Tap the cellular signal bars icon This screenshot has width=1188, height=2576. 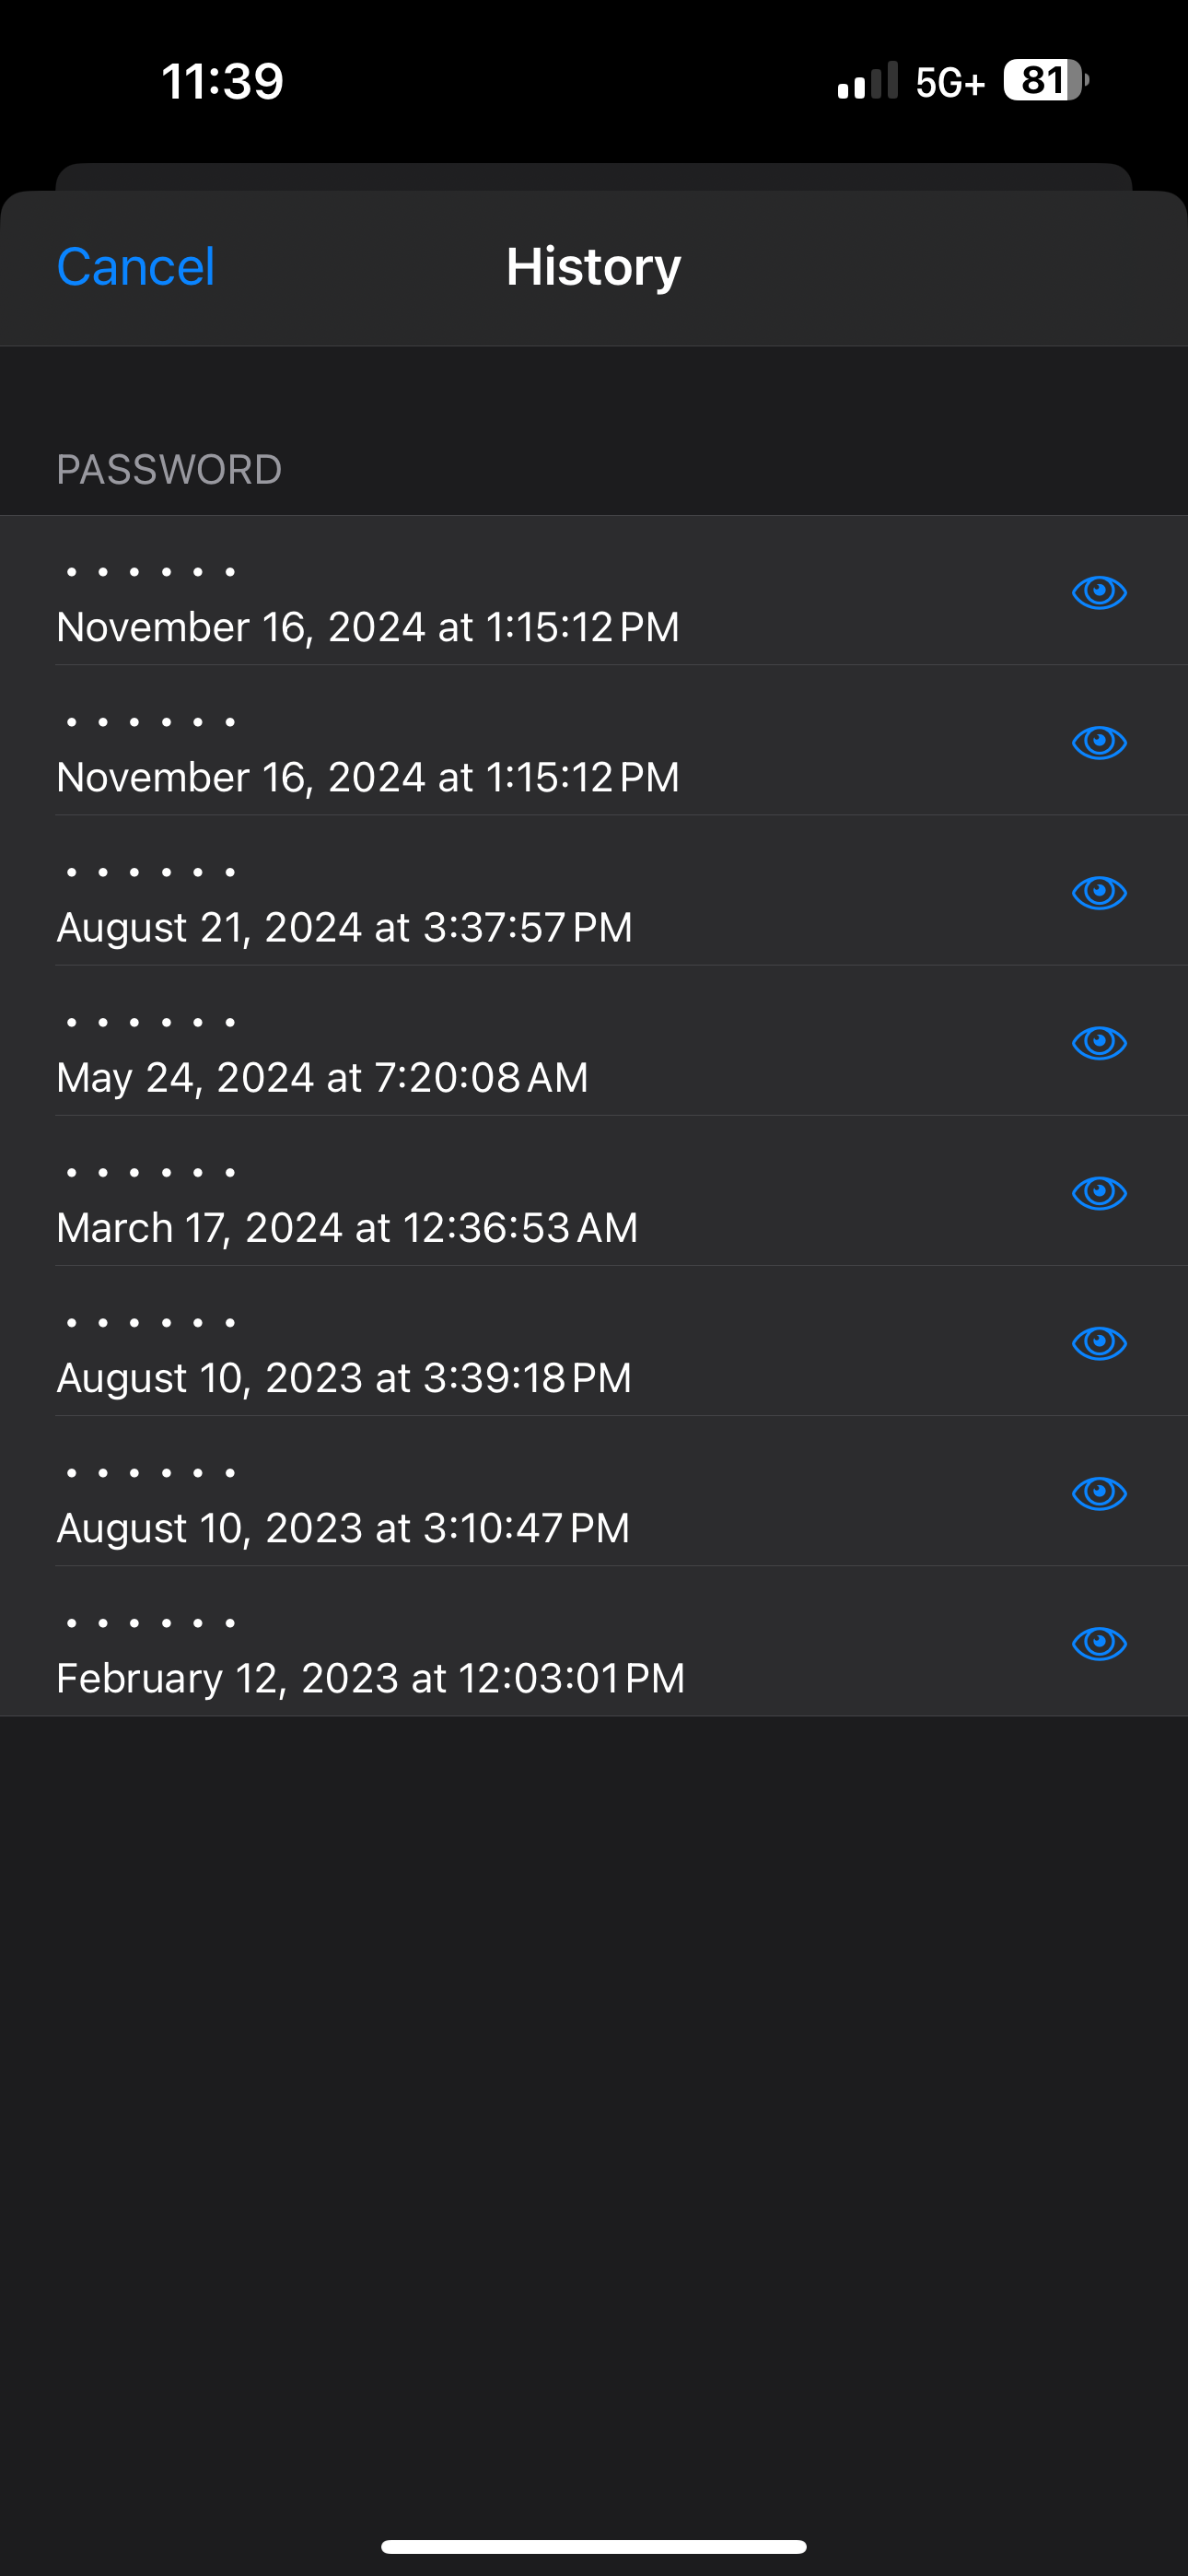pos(867,82)
